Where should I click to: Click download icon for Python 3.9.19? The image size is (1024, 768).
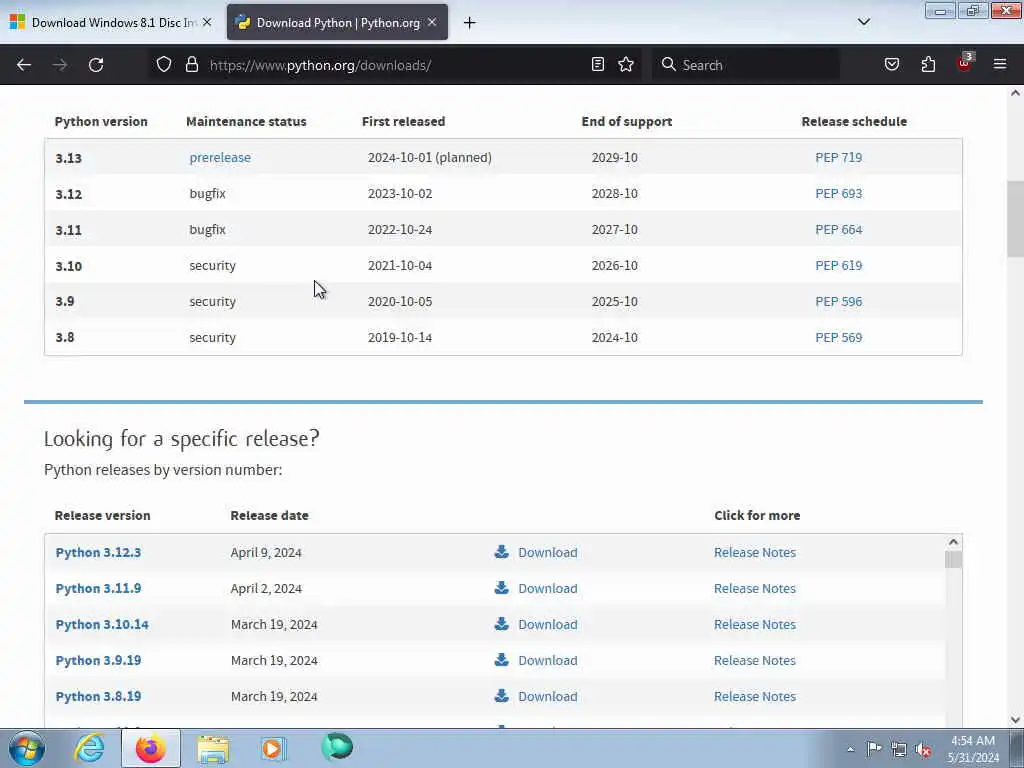click(502, 660)
